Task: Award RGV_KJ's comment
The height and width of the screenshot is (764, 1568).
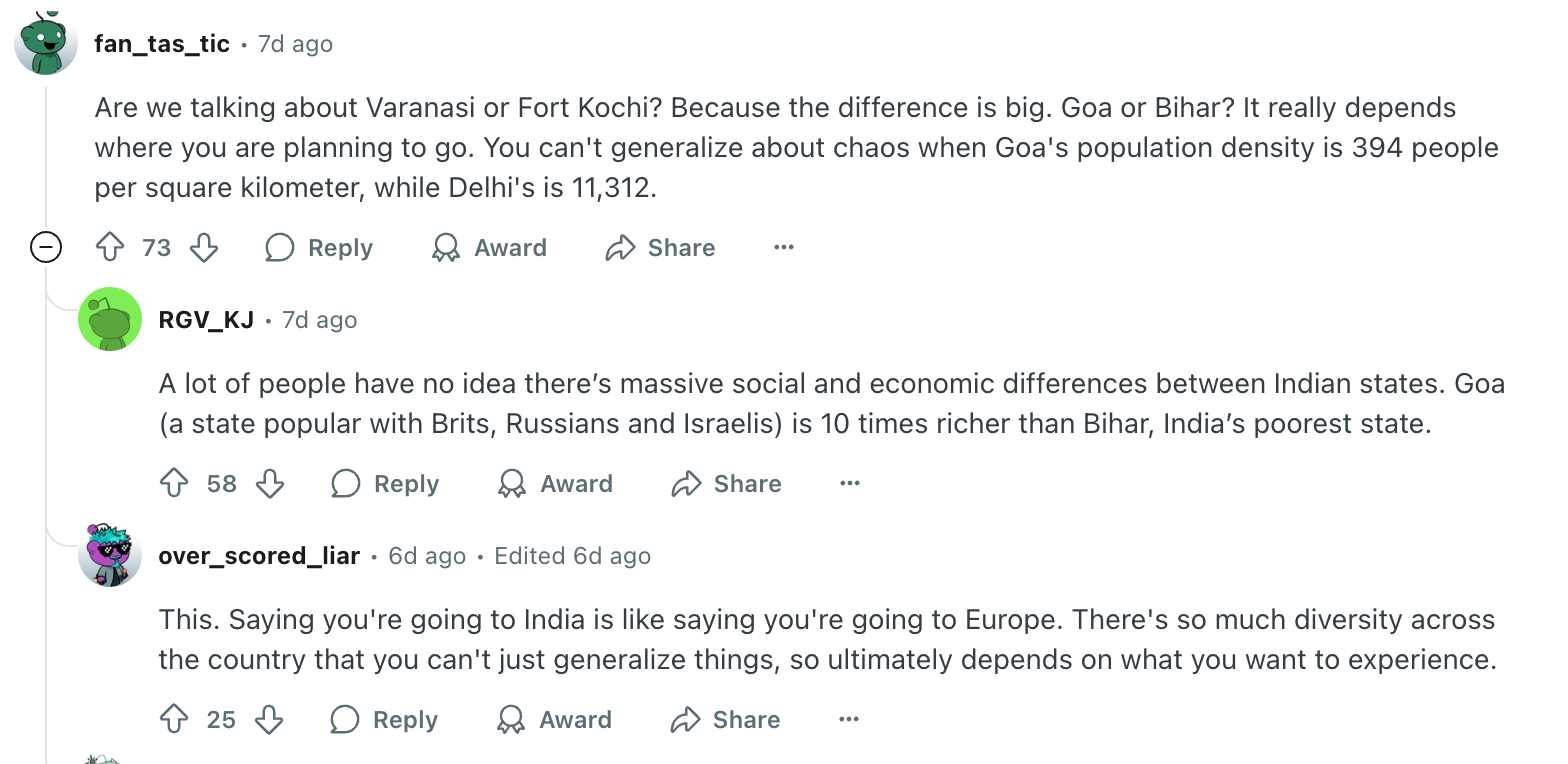Action: click(555, 484)
